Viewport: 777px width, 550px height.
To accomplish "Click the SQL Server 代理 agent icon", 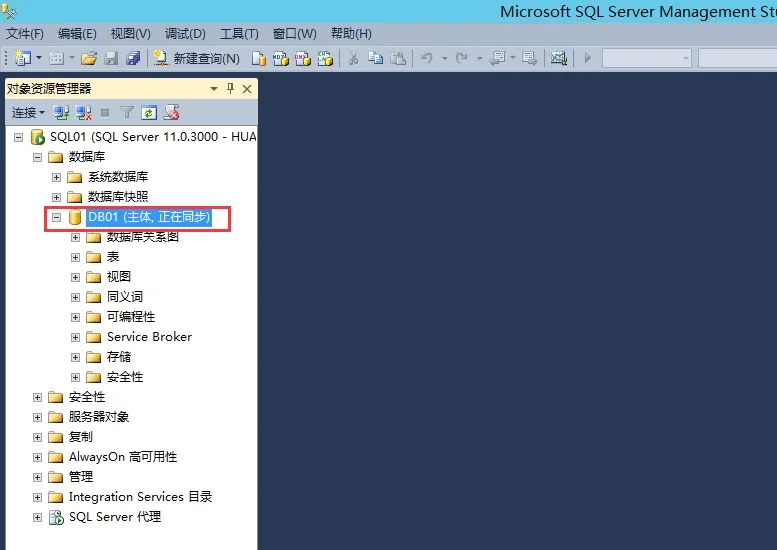I will [56, 517].
